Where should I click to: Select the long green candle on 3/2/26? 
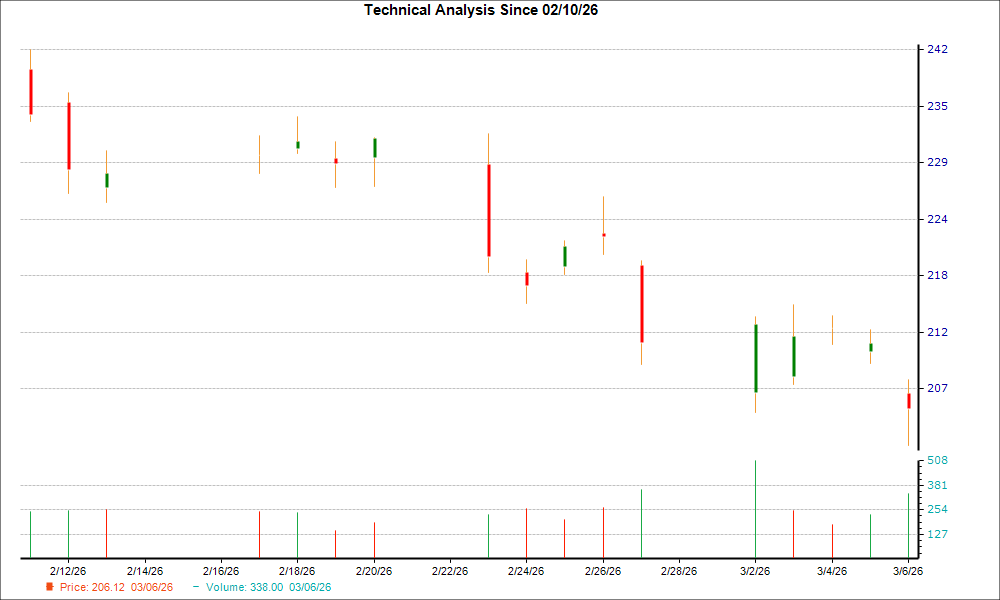(x=756, y=357)
